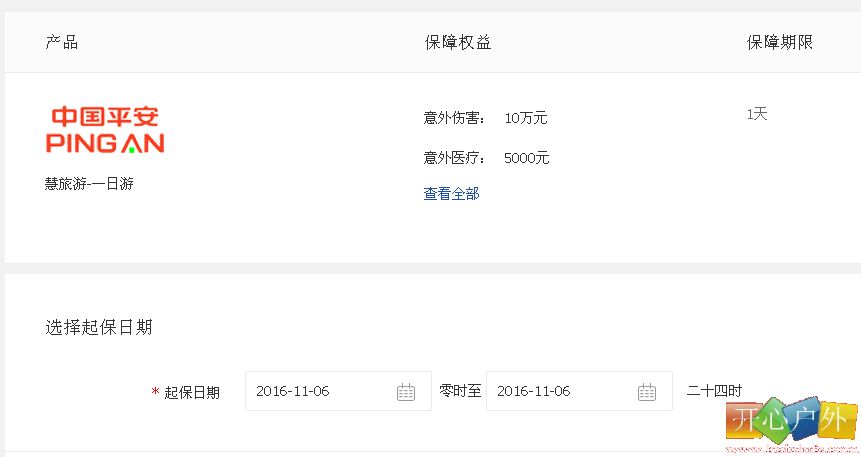Click the 10万元 coverage amount
861x457 pixels.
coord(526,118)
